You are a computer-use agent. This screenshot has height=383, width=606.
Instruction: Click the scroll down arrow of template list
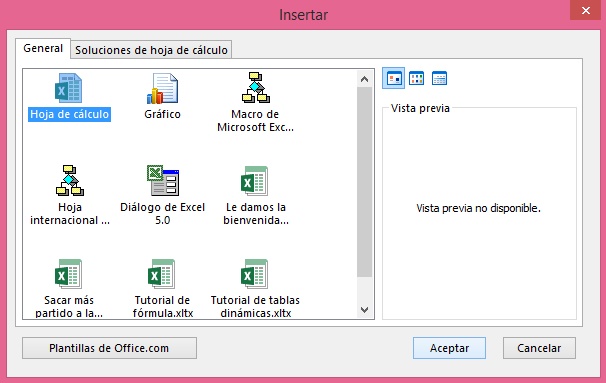pyautogui.click(x=364, y=310)
